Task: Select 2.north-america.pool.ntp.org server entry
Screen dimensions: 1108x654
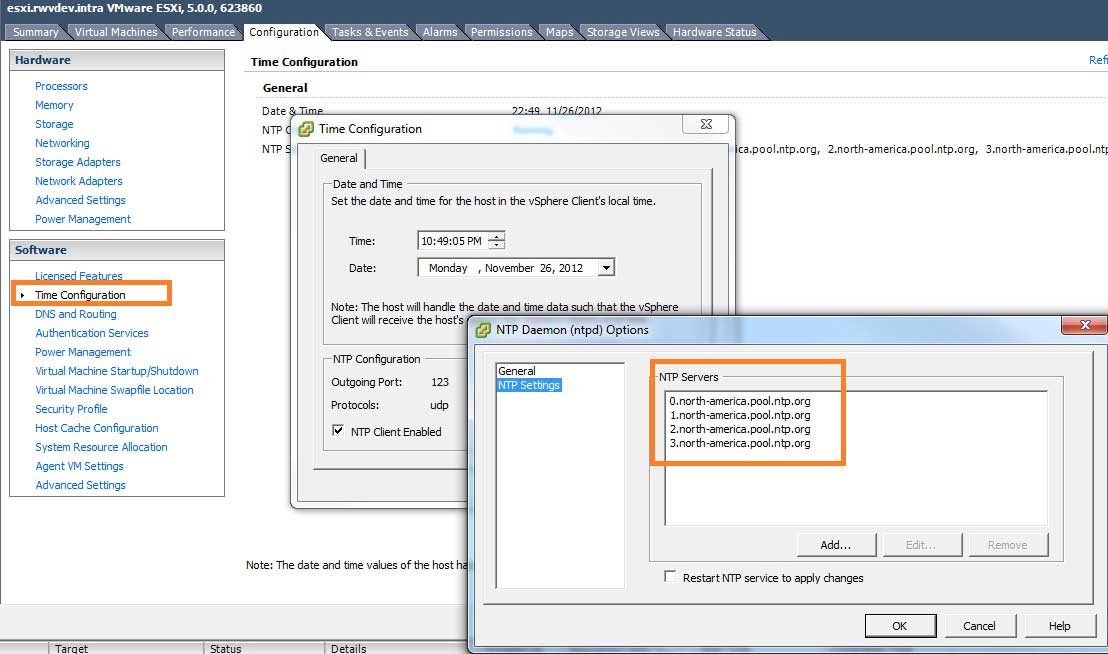Action: tap(740, 429)
